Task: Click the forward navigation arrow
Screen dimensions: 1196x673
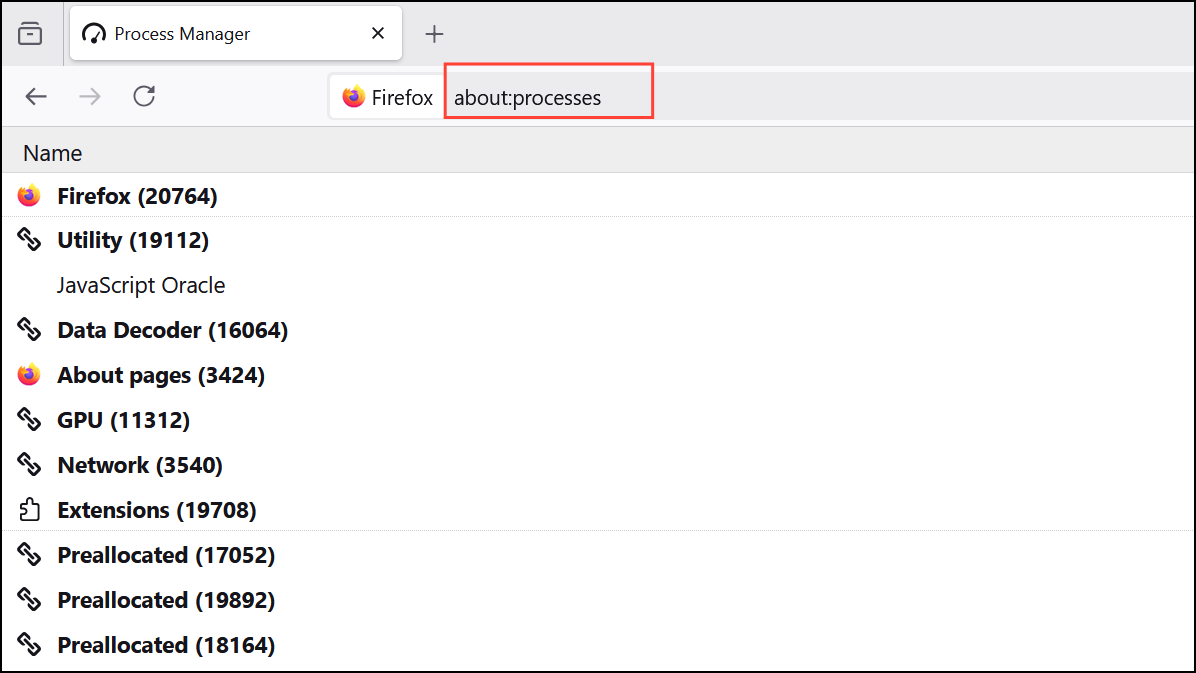Action: tap(89, 96)
